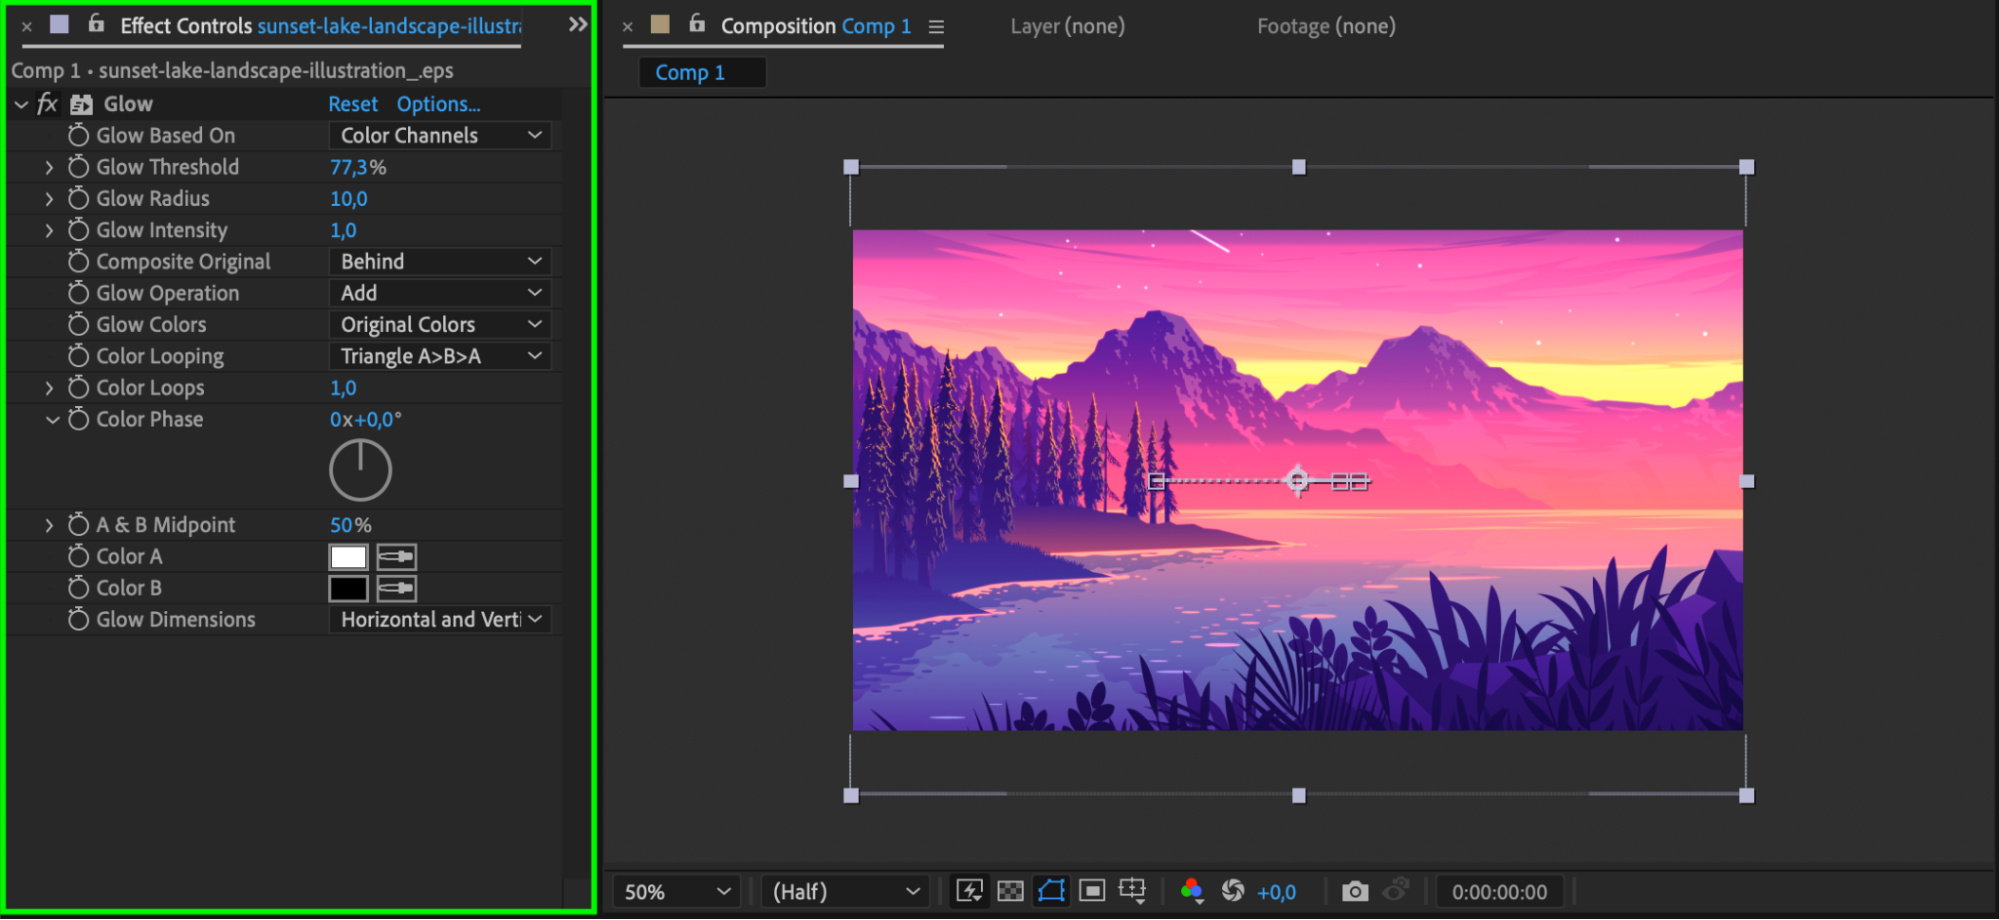Click the Glow Threshold stopwatch icon

click(78, 167)
